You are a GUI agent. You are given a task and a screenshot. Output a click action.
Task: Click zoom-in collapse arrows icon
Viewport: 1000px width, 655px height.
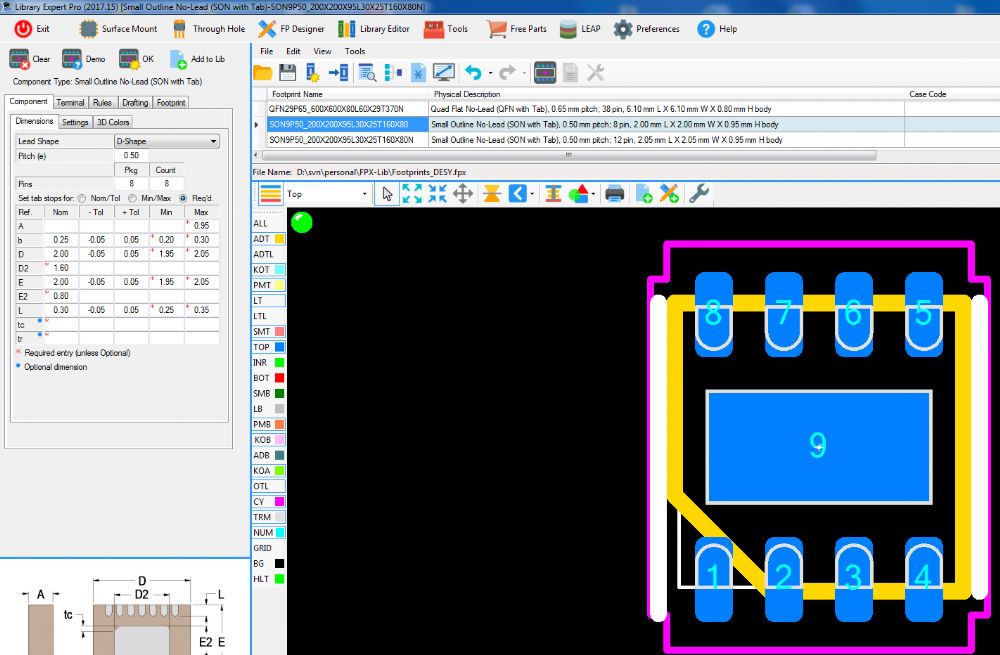[x=438, y=194]
